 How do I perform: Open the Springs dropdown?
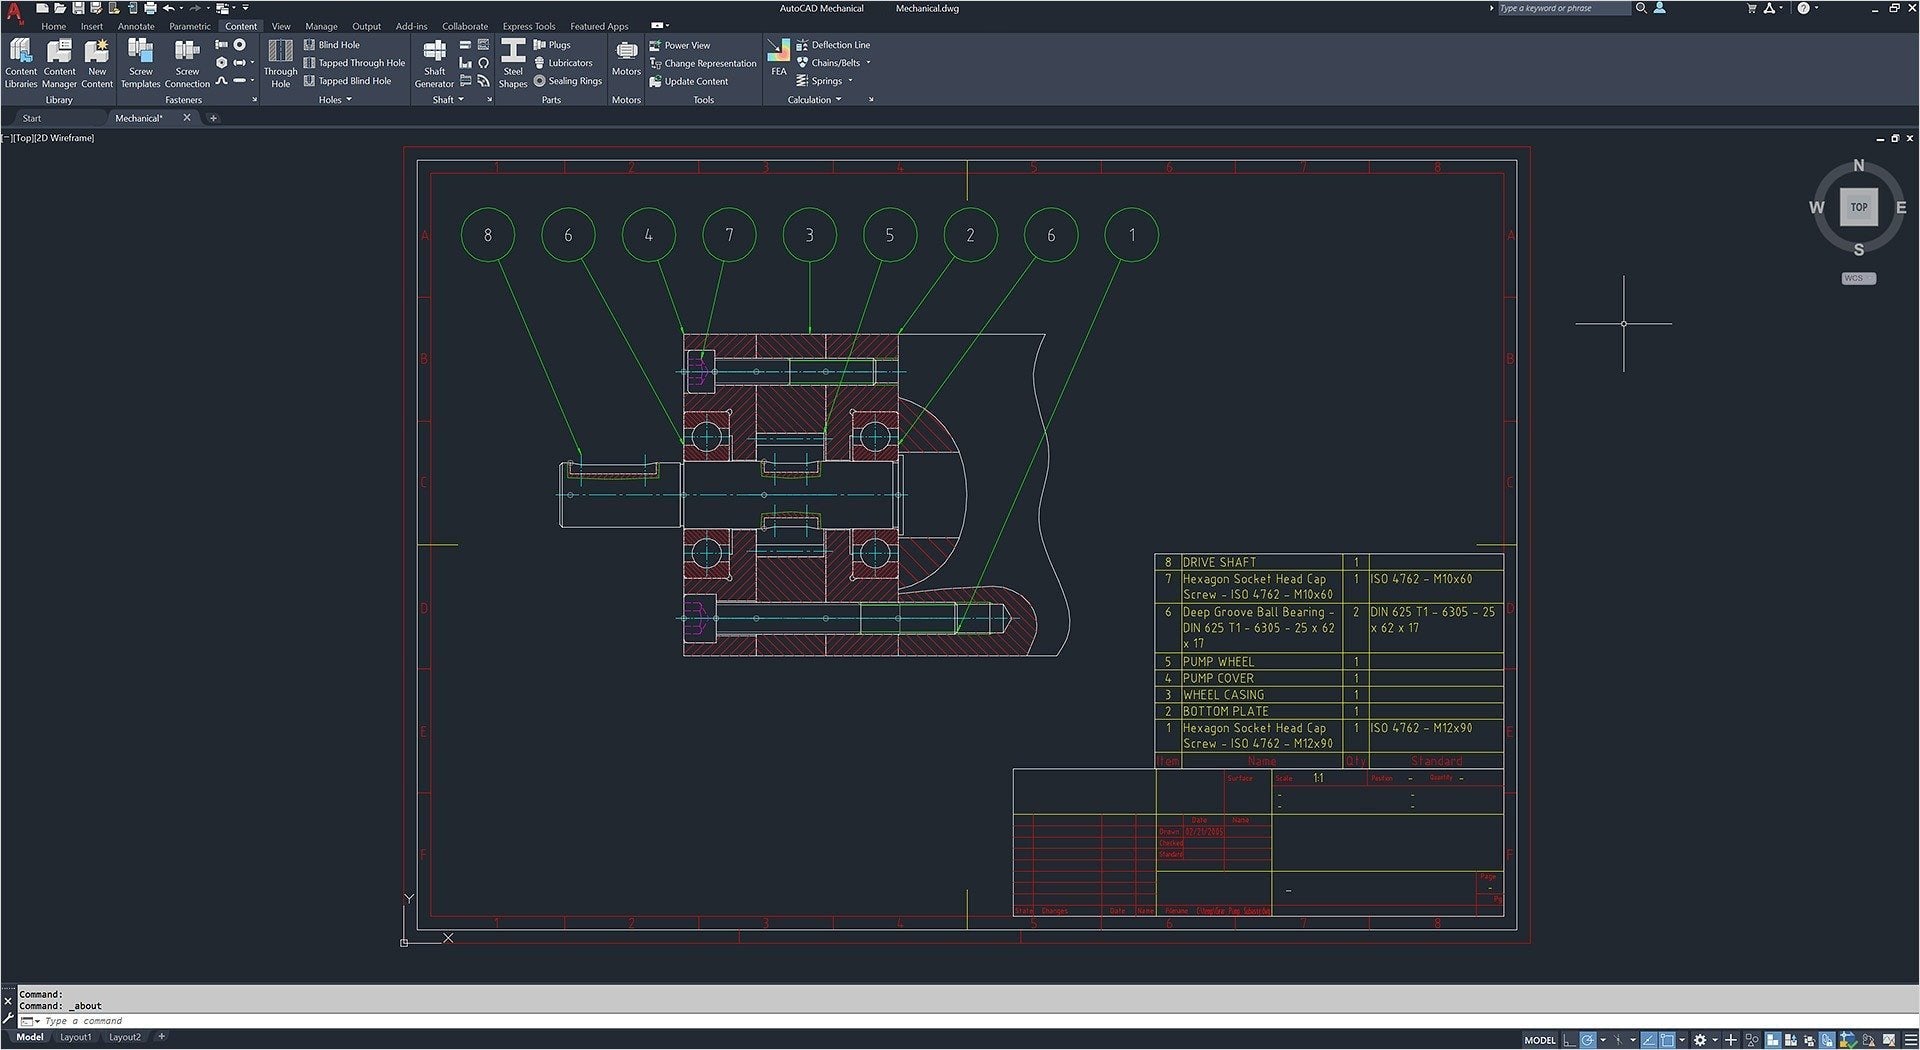click(x=851, y=81)
